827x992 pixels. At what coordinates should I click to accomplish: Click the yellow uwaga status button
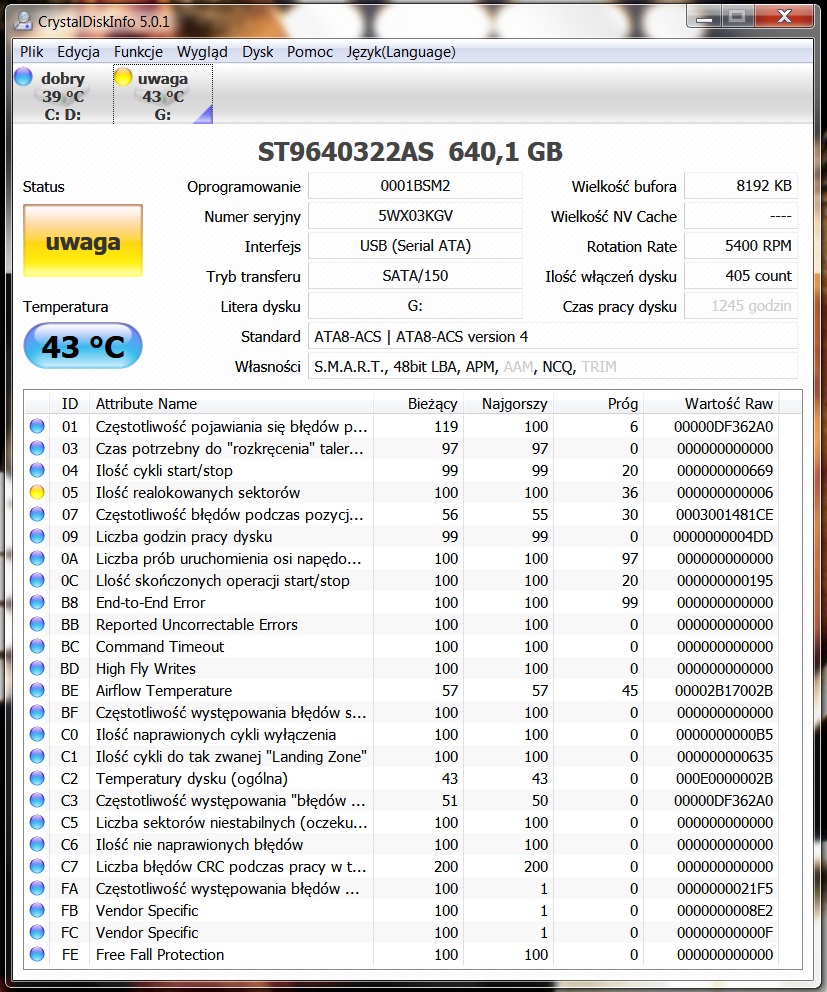coord(83,240)
